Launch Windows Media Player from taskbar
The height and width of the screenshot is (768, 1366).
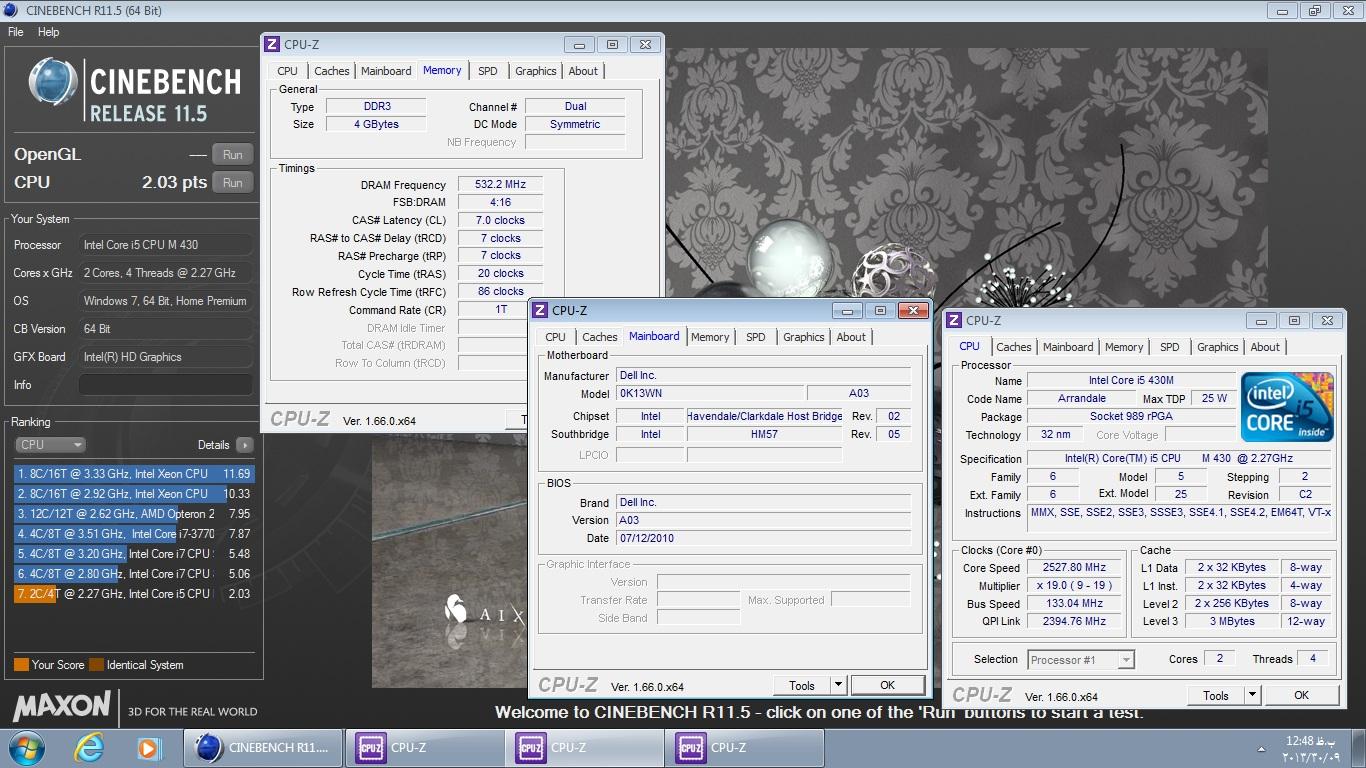[148, 748]
